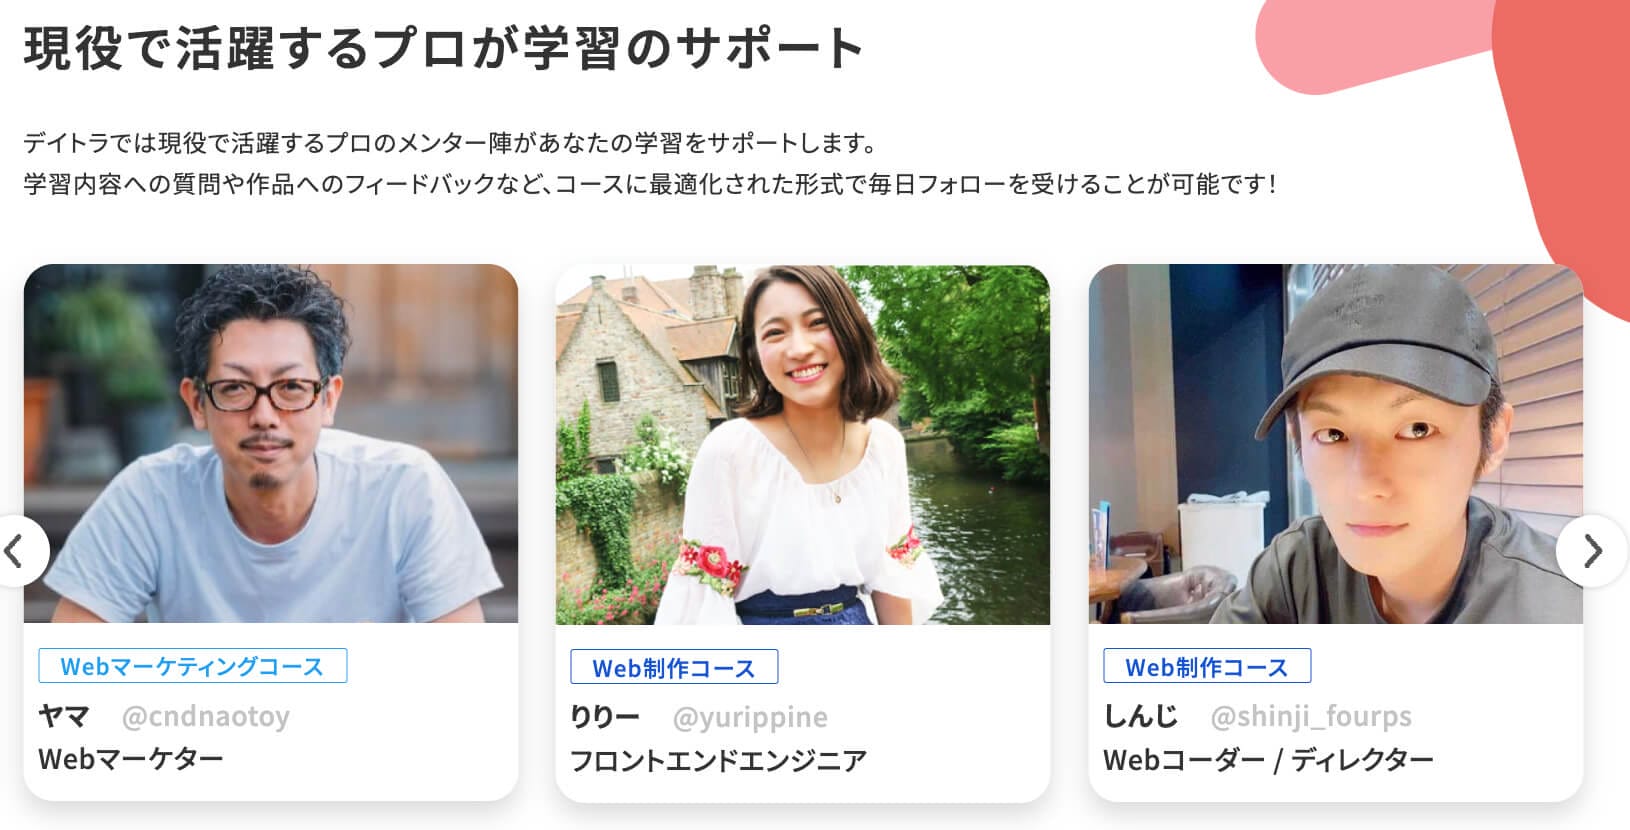Click the mentor name りりー
This screenshot has width=1630, height=830.
605,717
